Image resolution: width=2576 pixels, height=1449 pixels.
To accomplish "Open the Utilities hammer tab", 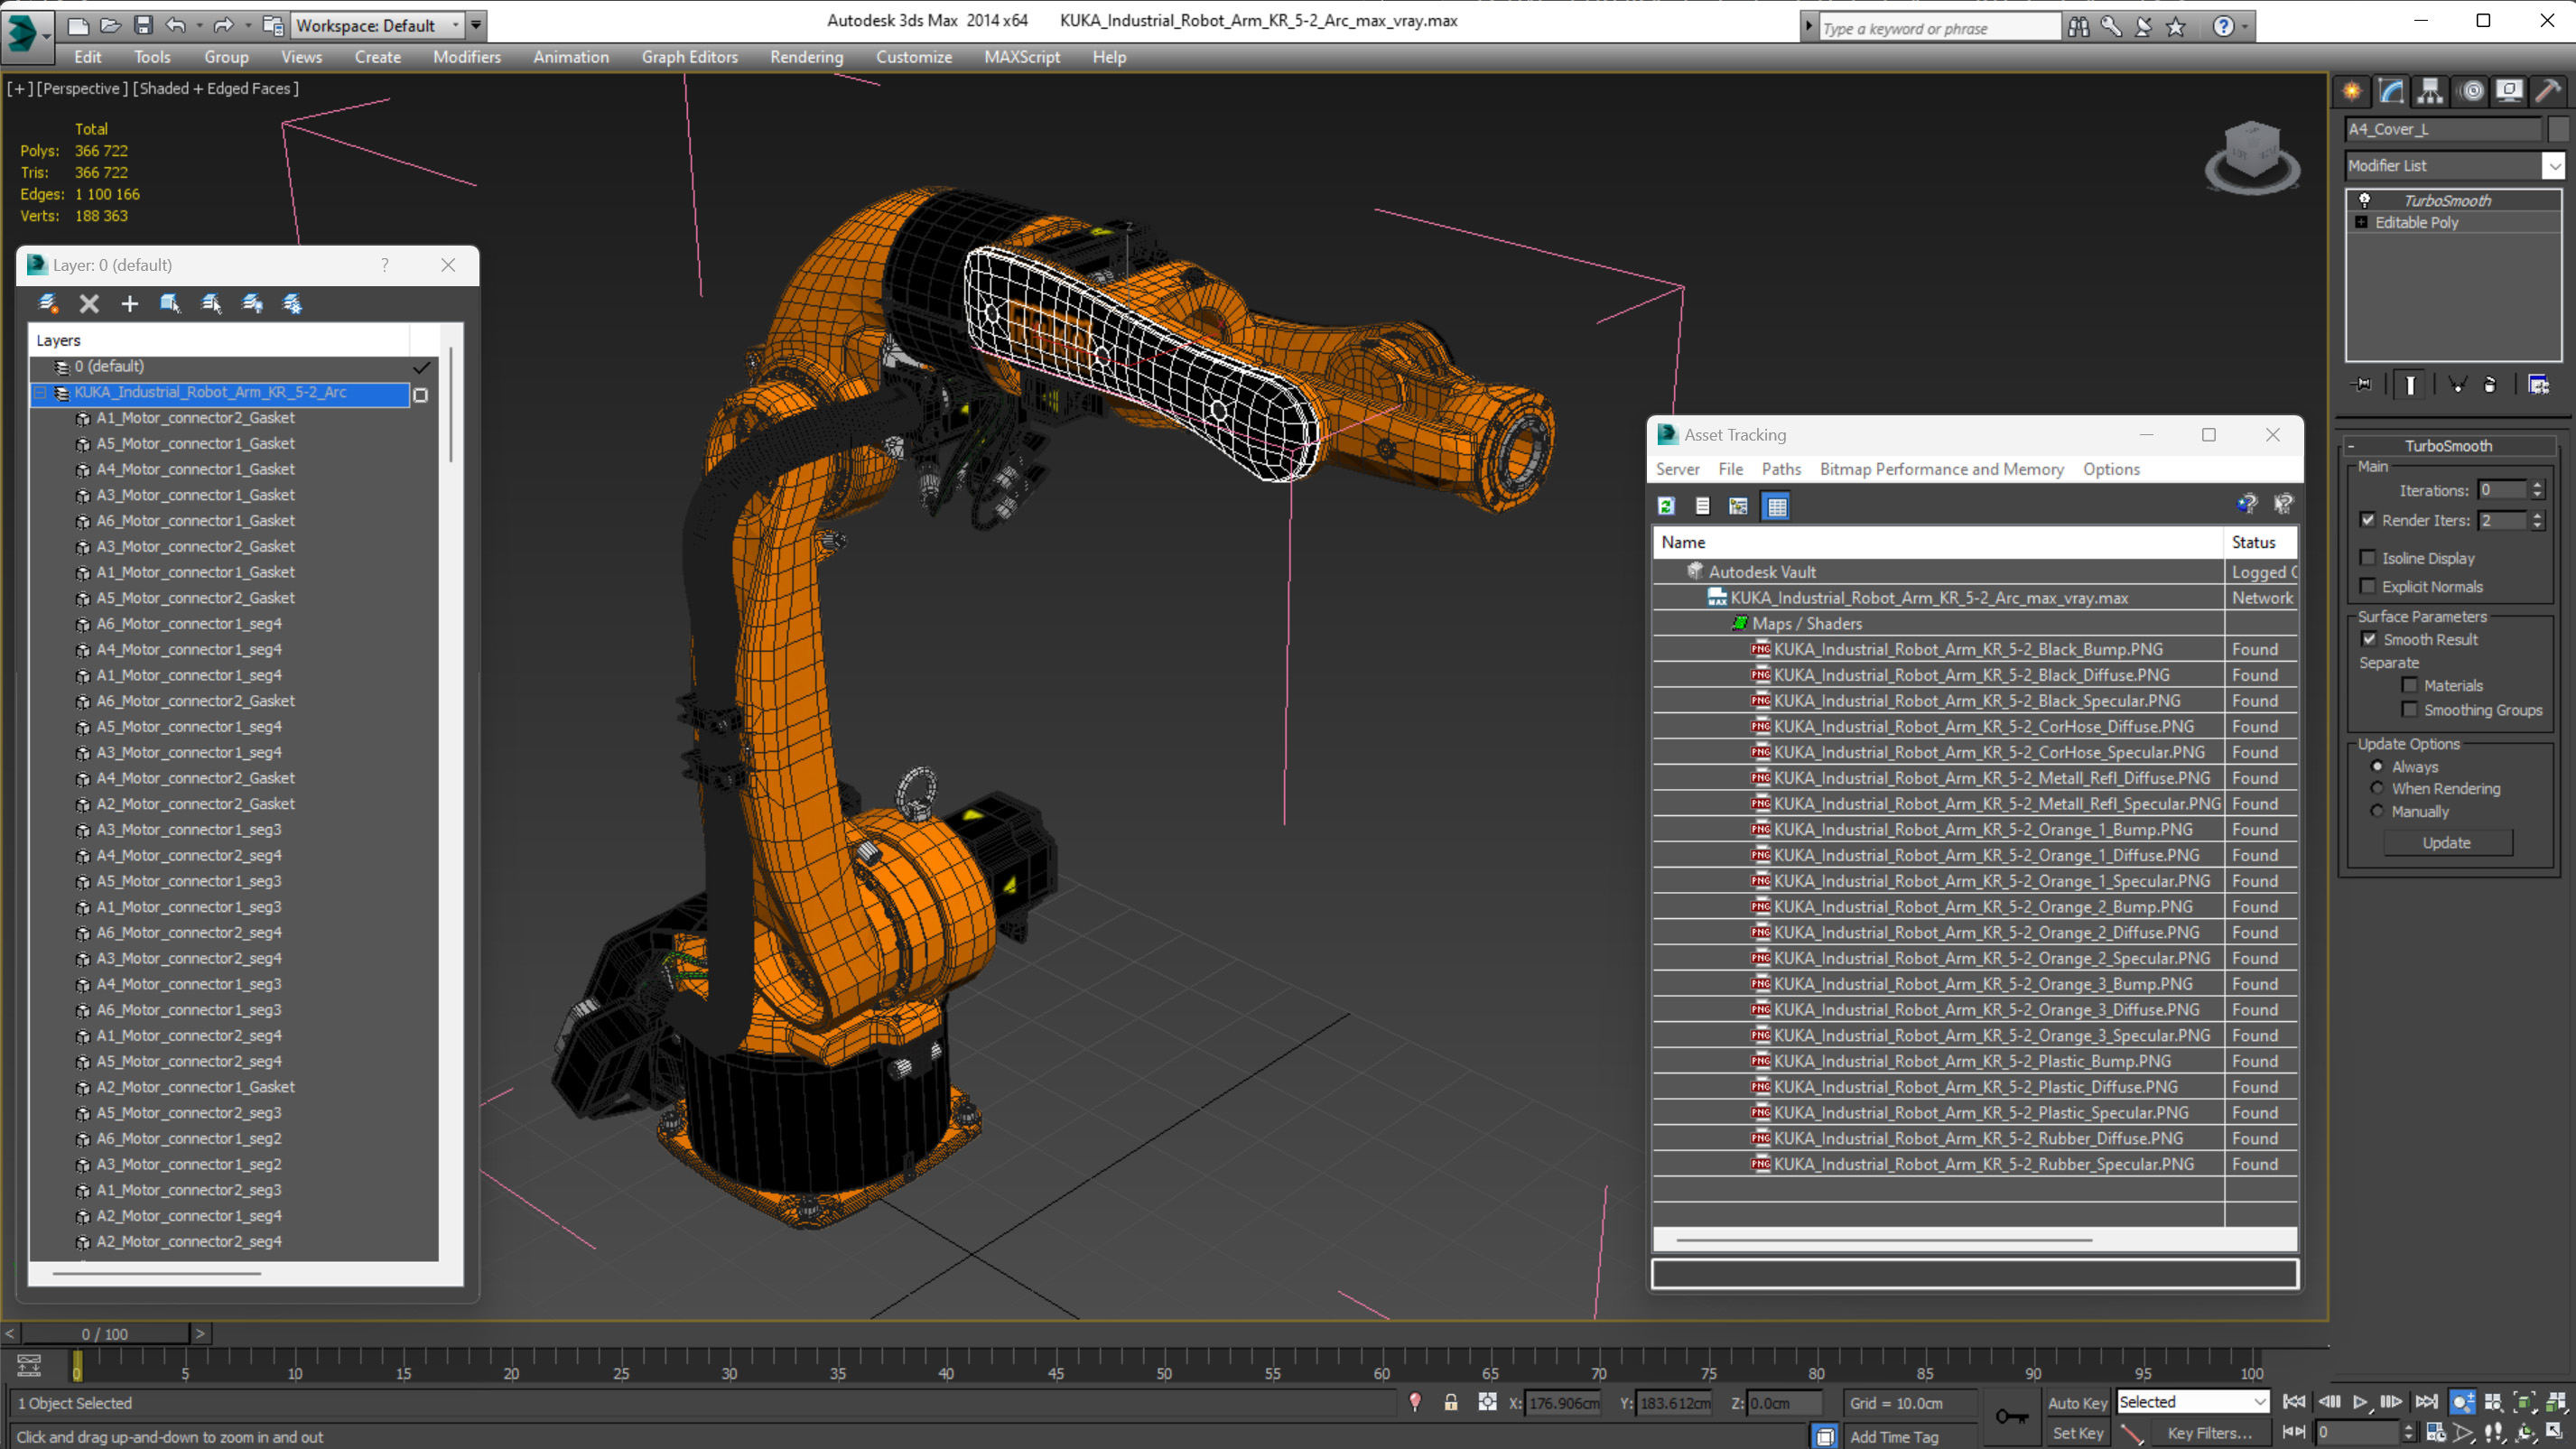I will (2548, 91).
